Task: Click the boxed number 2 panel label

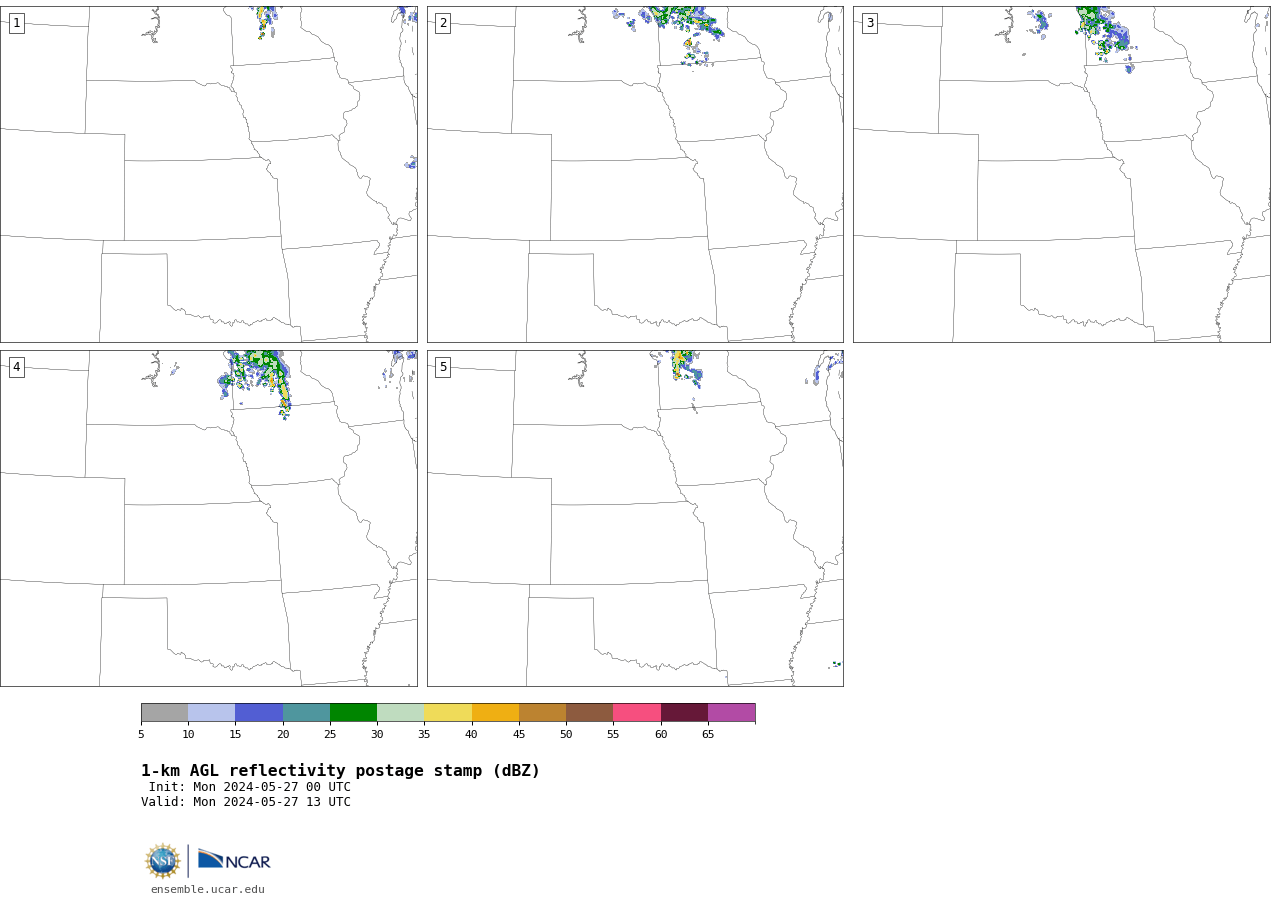Action: click(443, 23)
